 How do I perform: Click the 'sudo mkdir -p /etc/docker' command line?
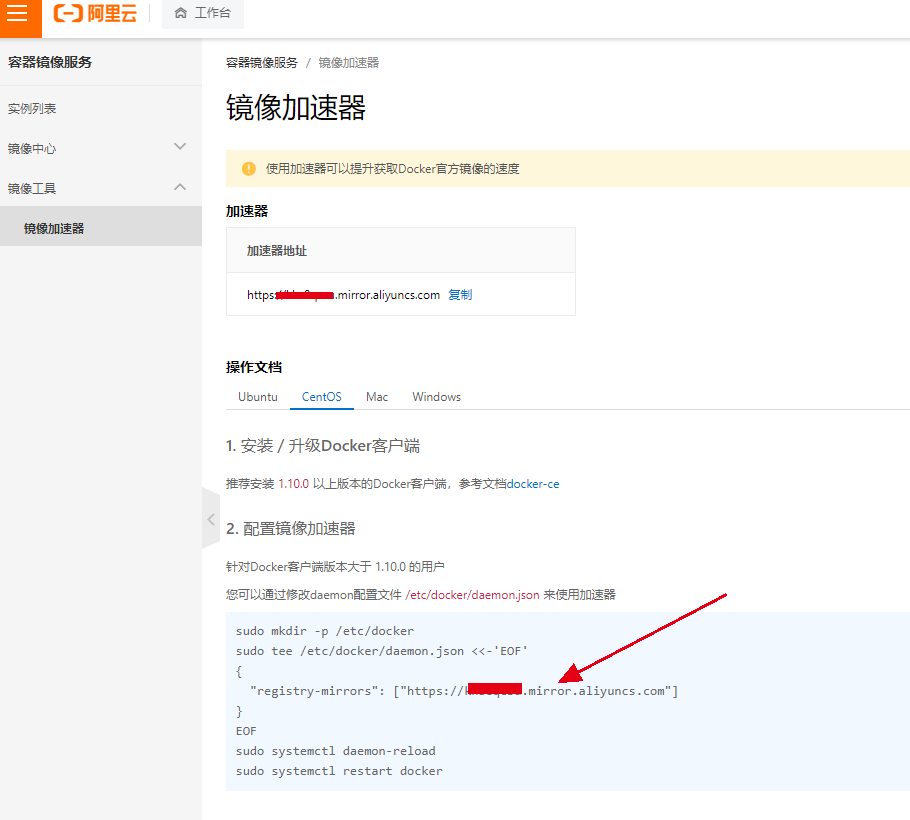coord(325,631)
